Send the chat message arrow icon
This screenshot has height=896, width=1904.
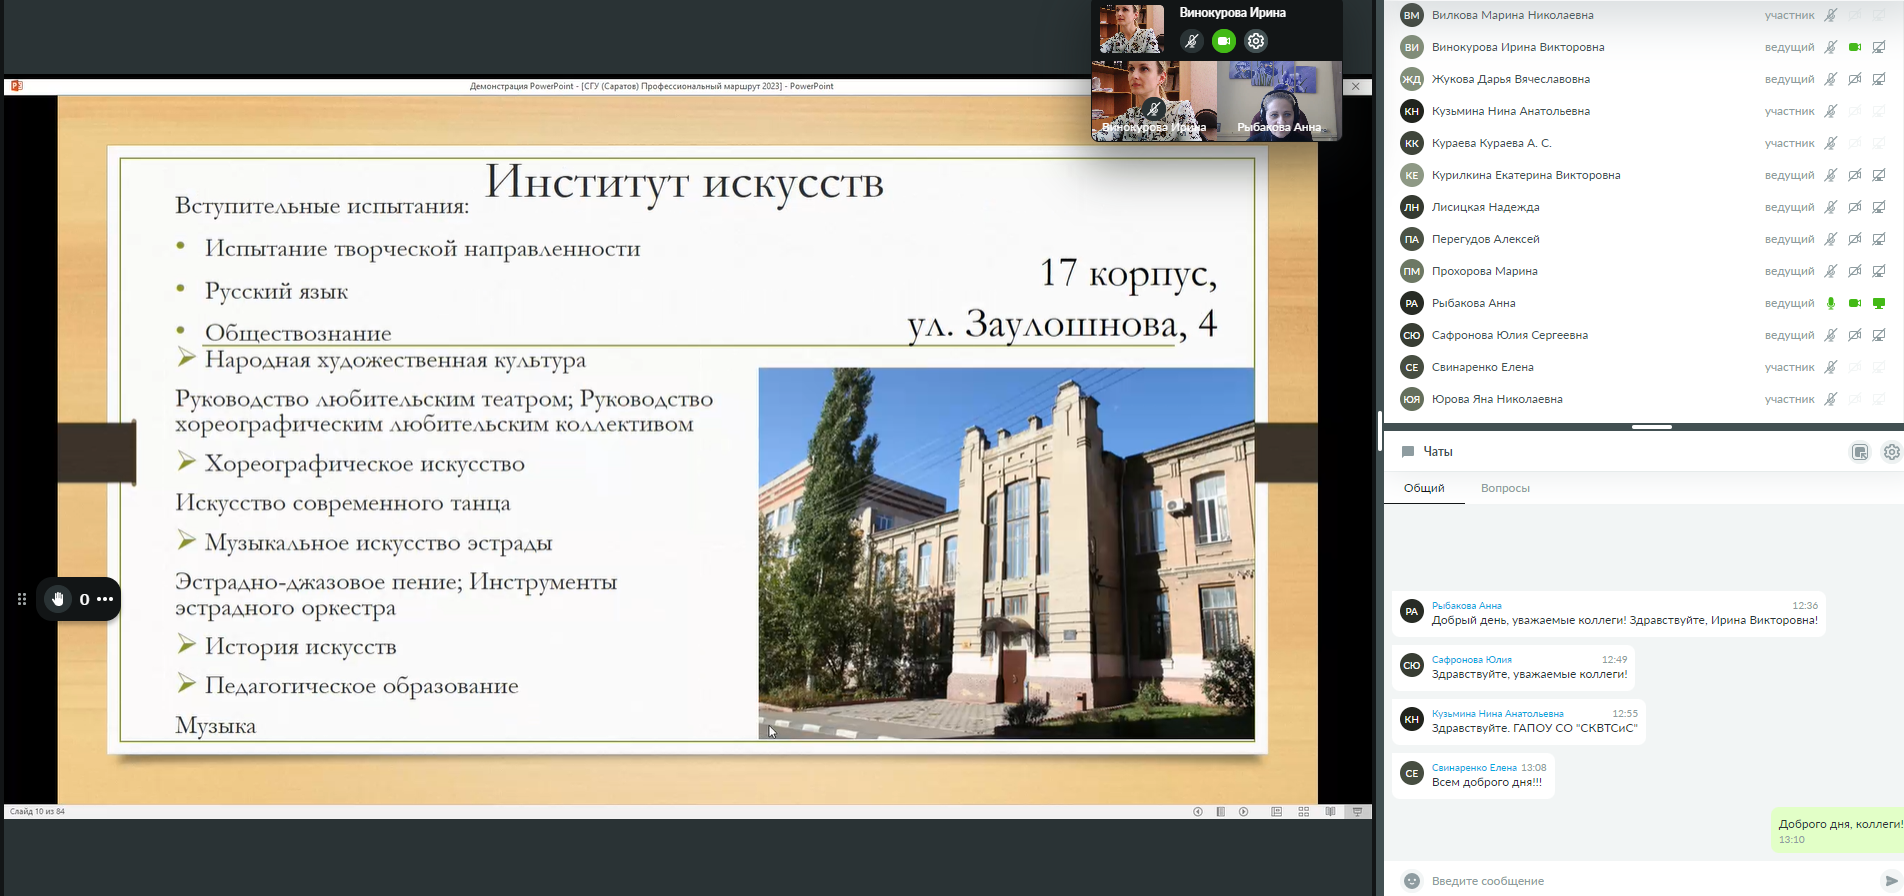(1890, 881)
